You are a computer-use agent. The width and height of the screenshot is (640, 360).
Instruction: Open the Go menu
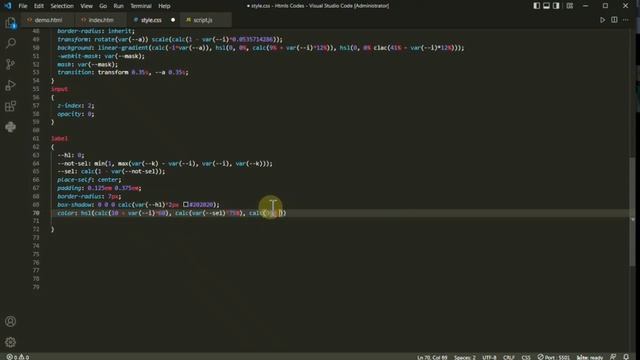click(103, 6)
